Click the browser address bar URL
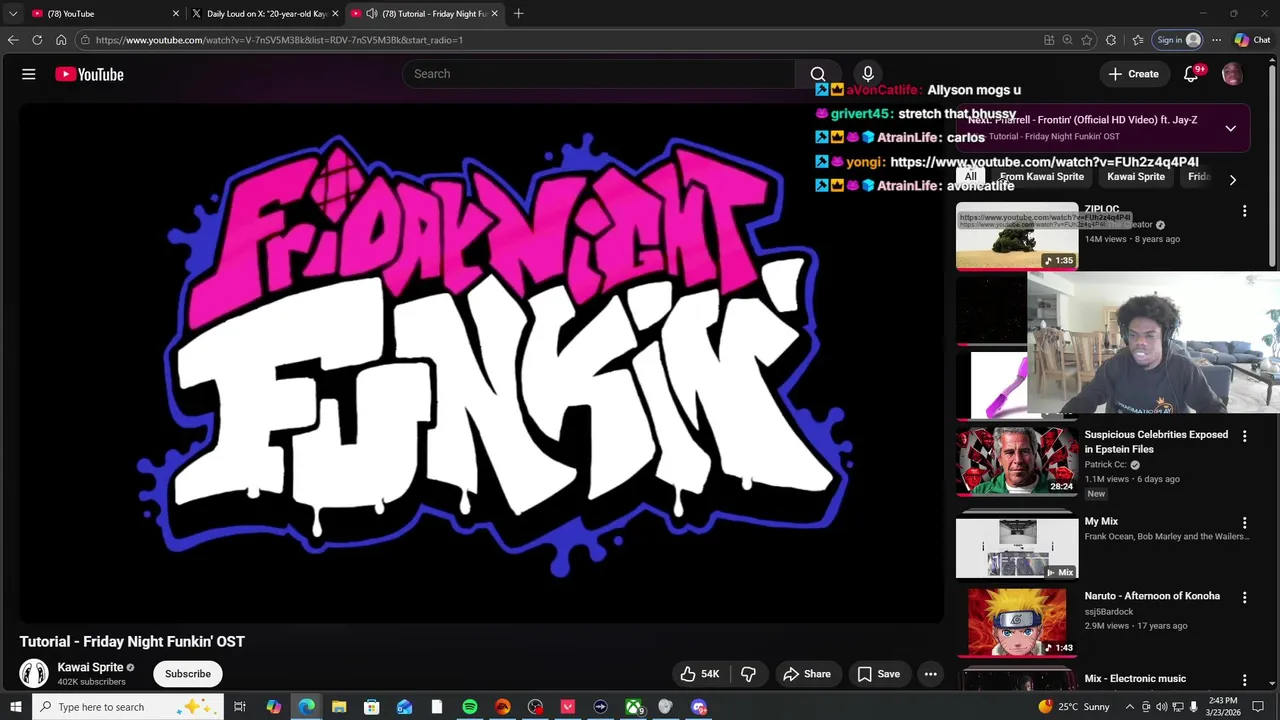 (x=279, y=40)
